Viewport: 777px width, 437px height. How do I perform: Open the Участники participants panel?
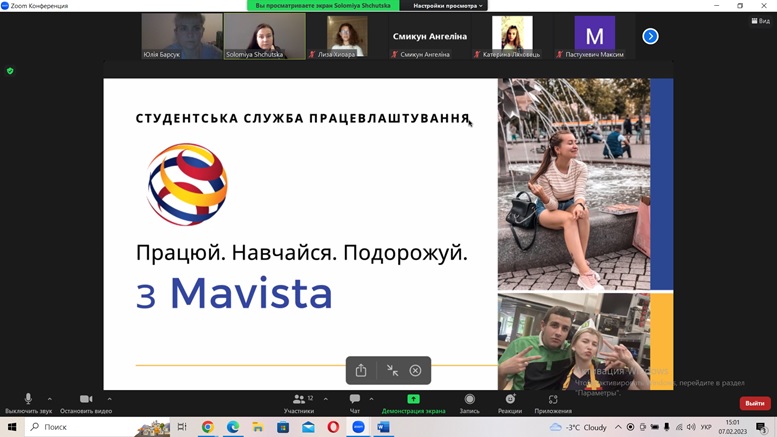299,403
